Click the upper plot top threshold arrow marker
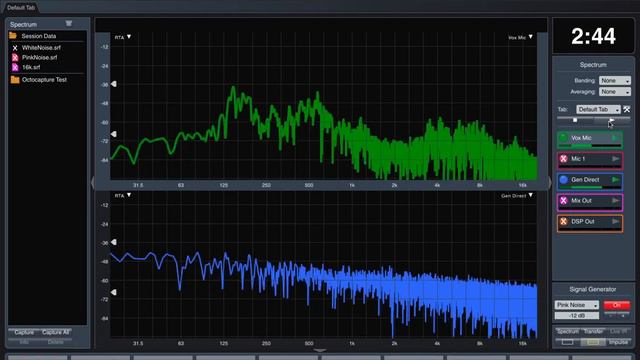The image size is (640, 360). [114, 84]
